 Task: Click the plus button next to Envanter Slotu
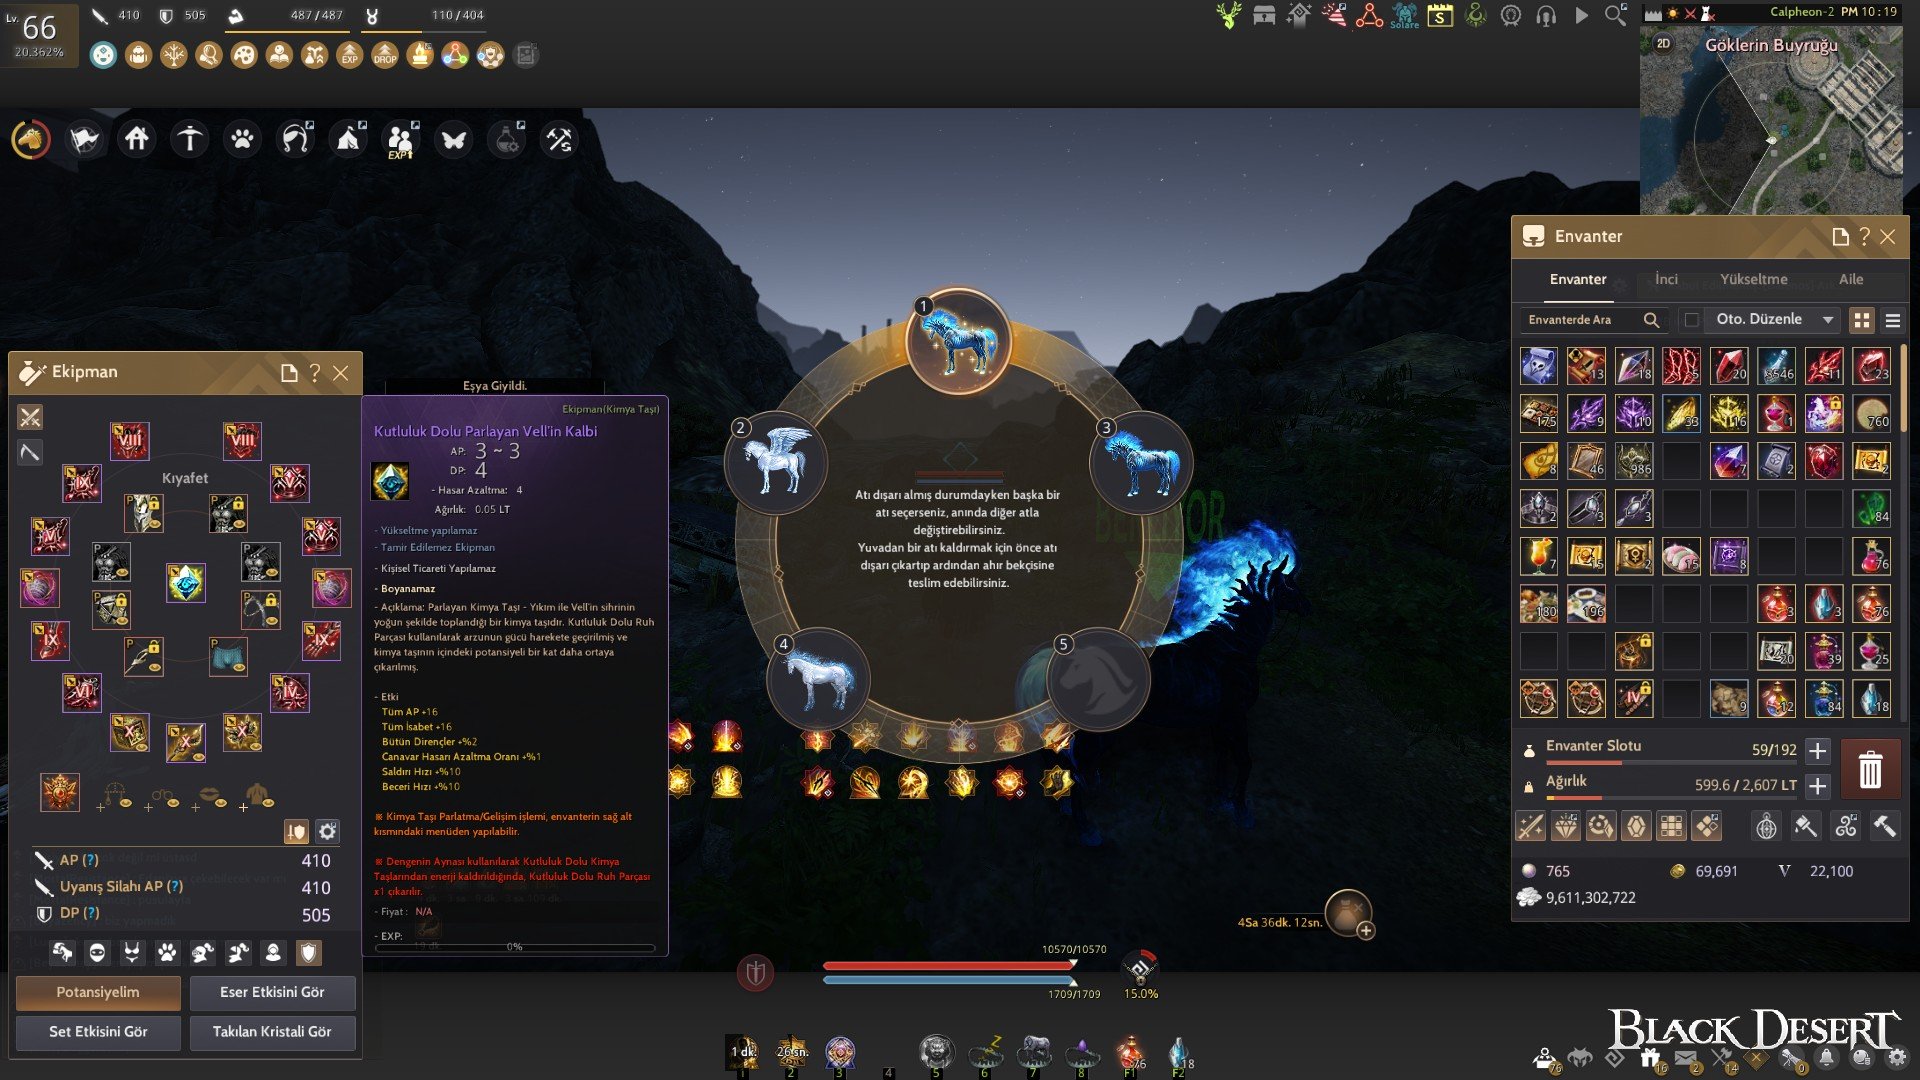1818,750
